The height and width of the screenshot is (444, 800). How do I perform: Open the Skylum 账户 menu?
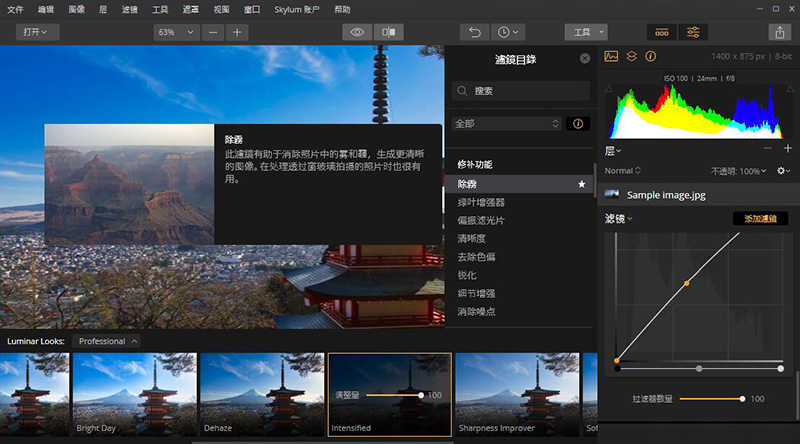coord(296,9)
